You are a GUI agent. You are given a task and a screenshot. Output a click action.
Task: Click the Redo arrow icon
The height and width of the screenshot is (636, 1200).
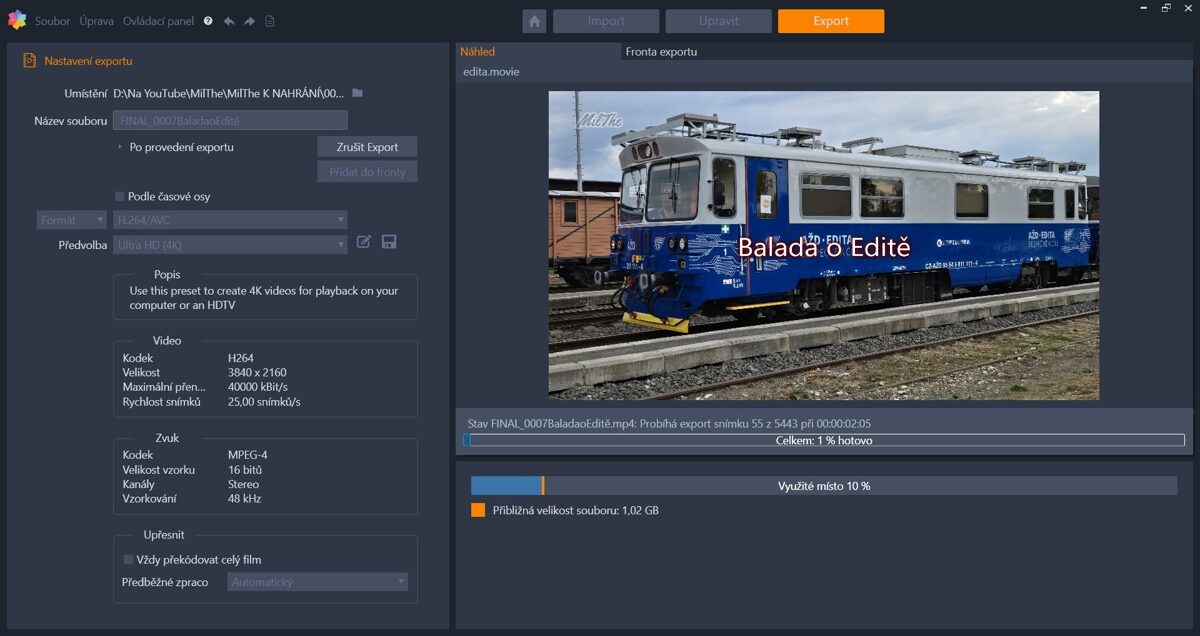[248, 20]
